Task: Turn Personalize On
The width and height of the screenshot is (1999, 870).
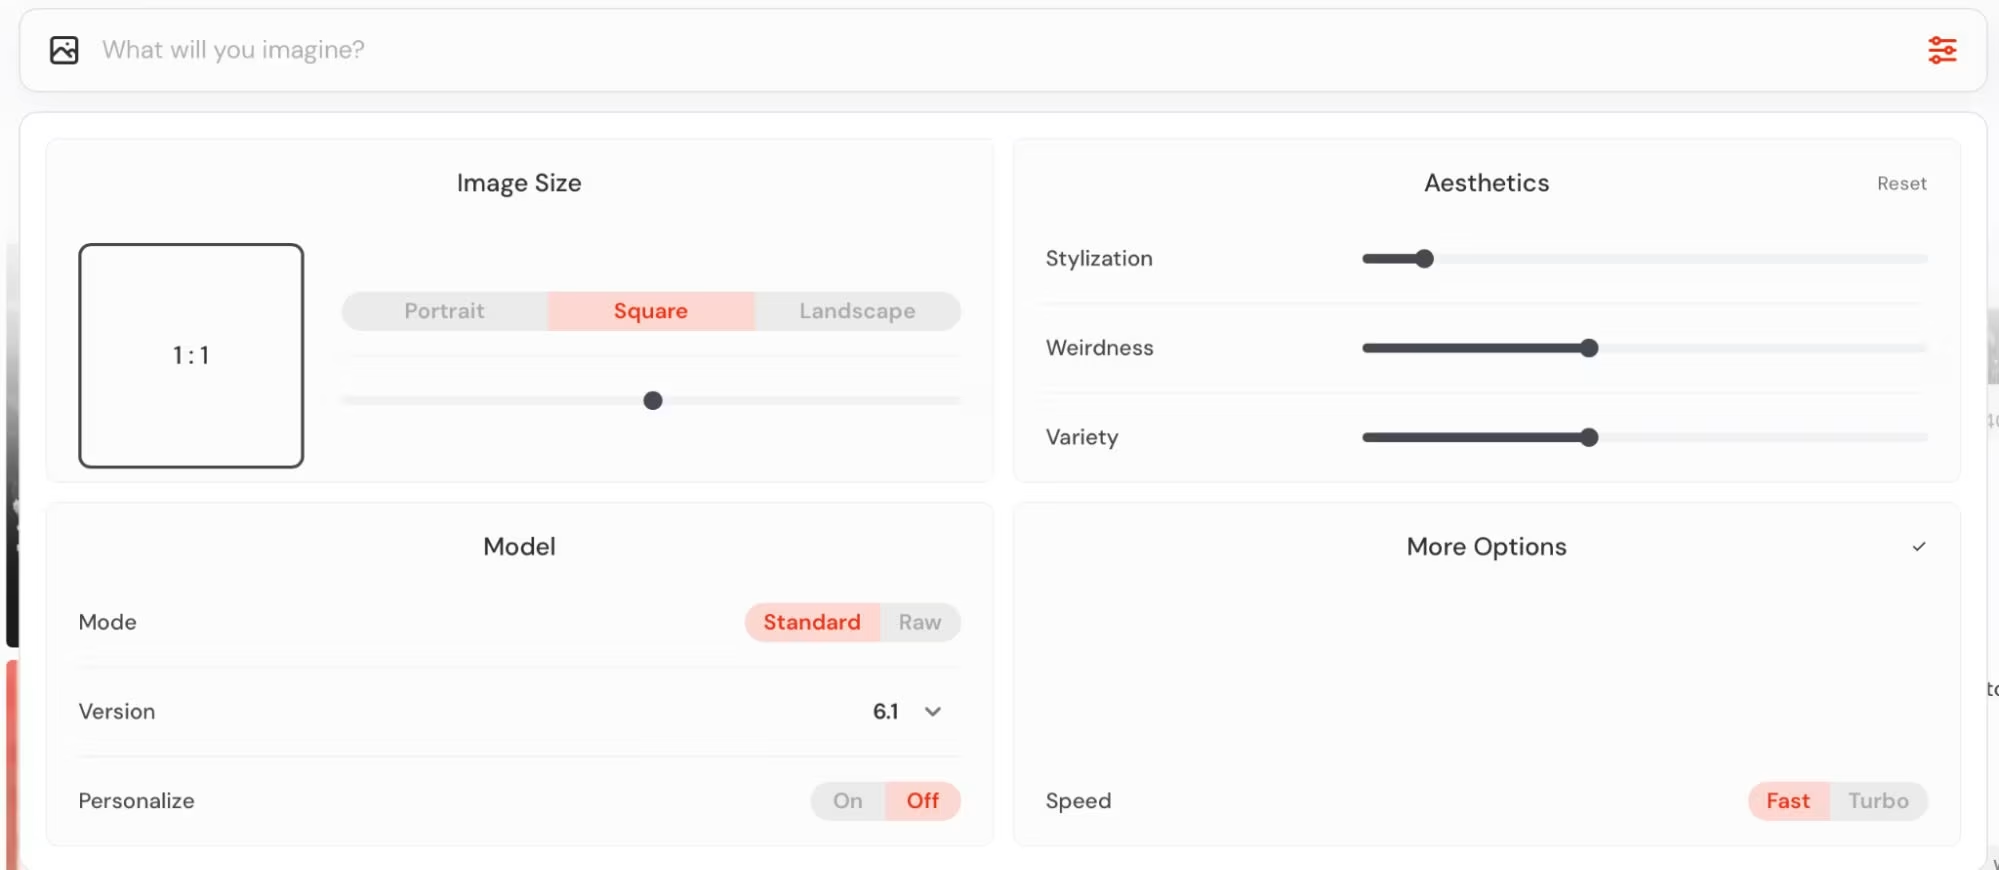Action: 847,801
